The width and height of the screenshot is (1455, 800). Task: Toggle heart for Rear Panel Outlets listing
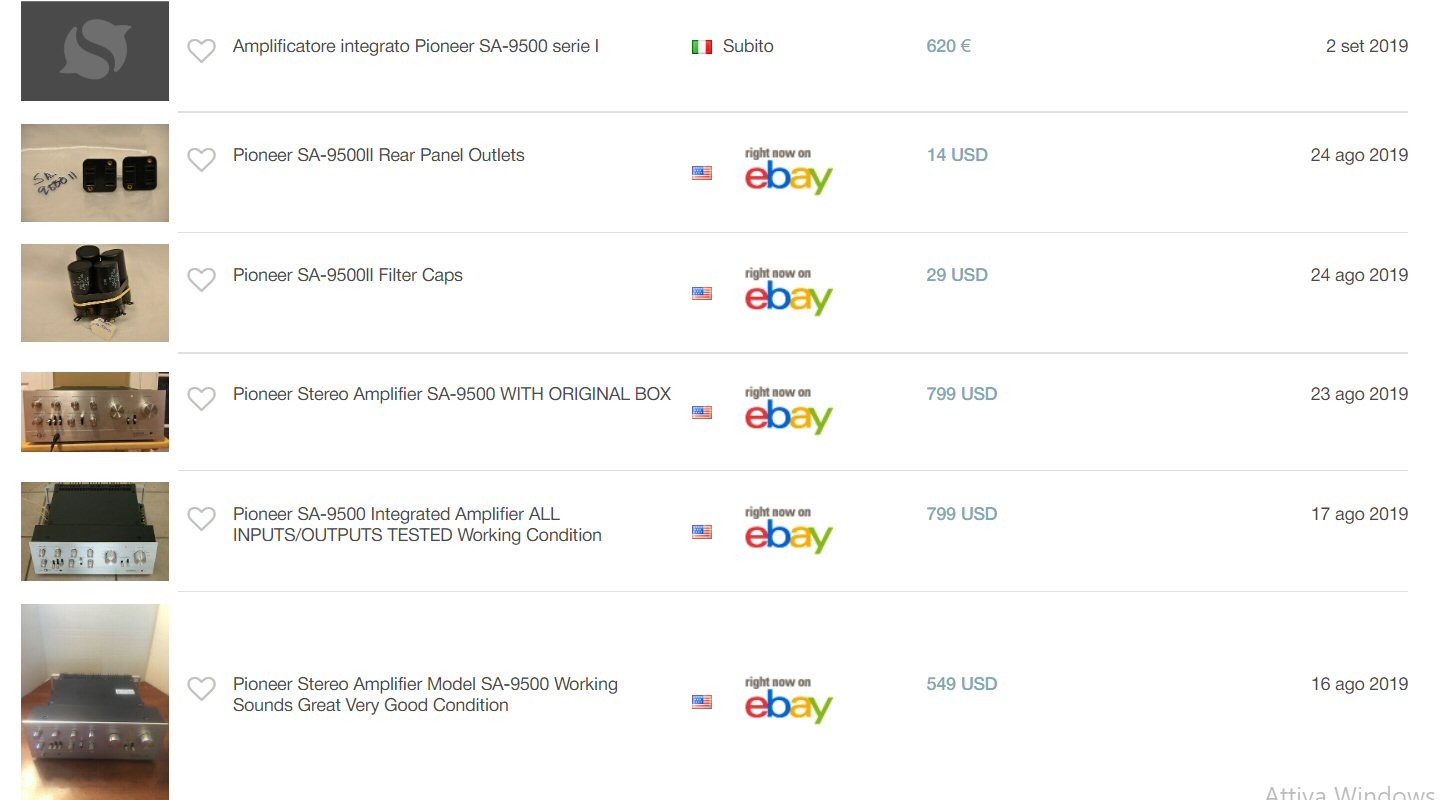[x=201, y=159]
